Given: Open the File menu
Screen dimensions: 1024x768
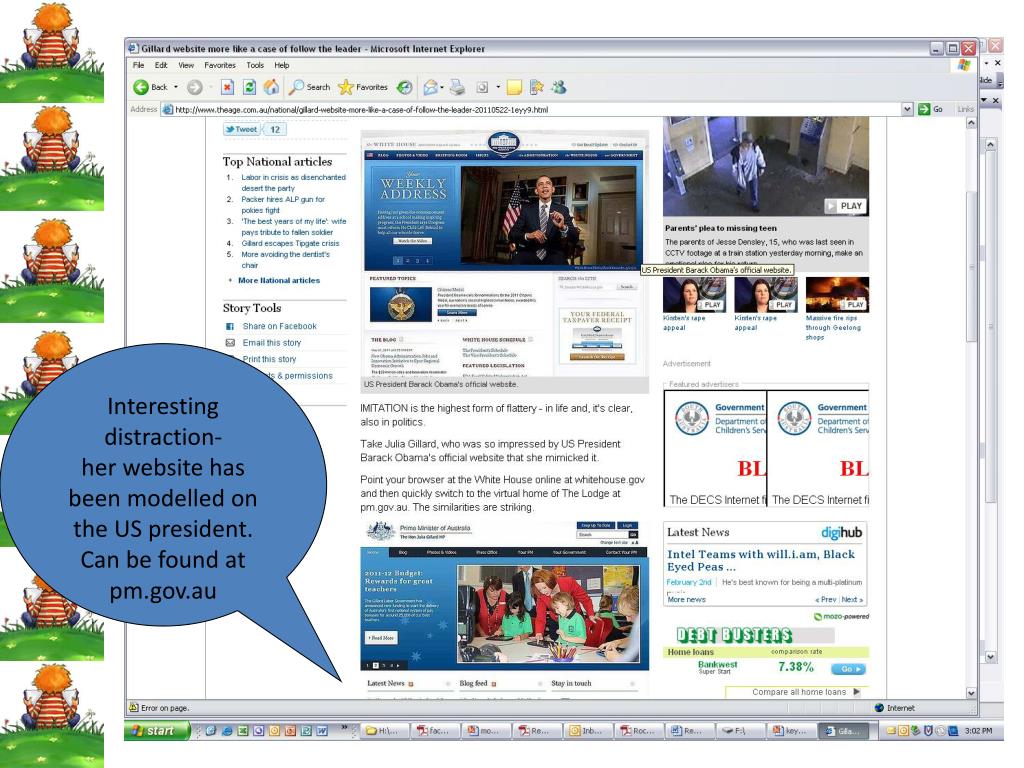Looking at the screenshot, I should click(x=138, y=65).
